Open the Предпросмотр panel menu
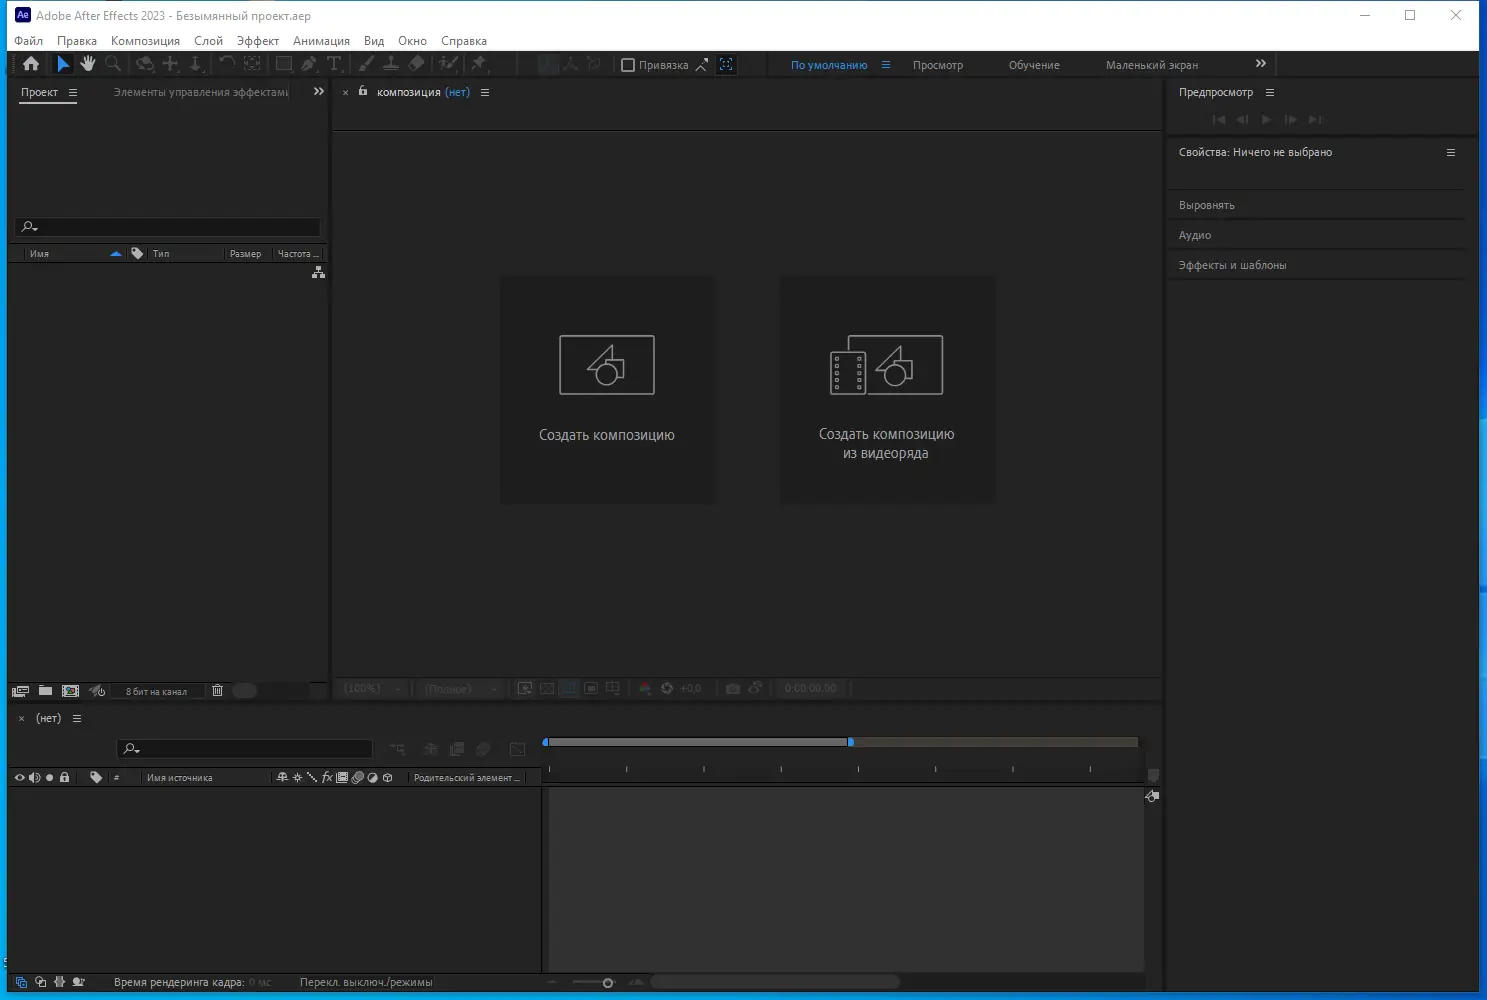 (1269, 91)
